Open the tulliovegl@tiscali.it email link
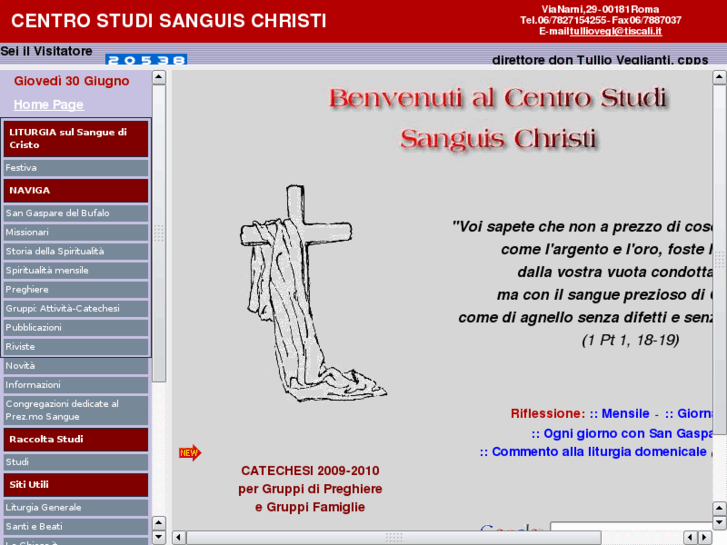 click(x=615, y=31)
